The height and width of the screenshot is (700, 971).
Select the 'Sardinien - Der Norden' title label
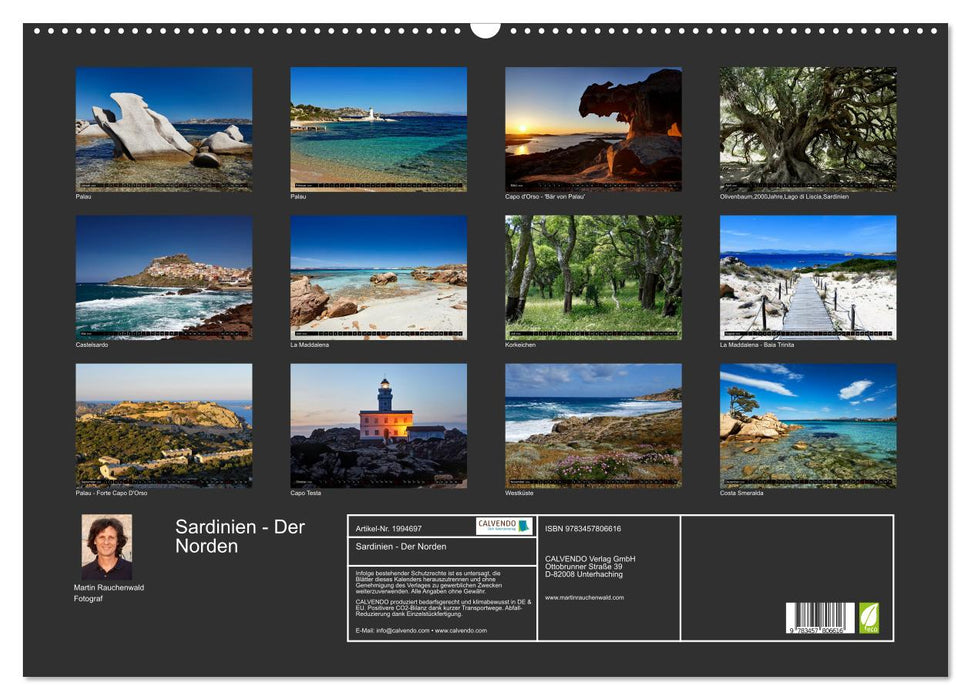coord(240,537)
